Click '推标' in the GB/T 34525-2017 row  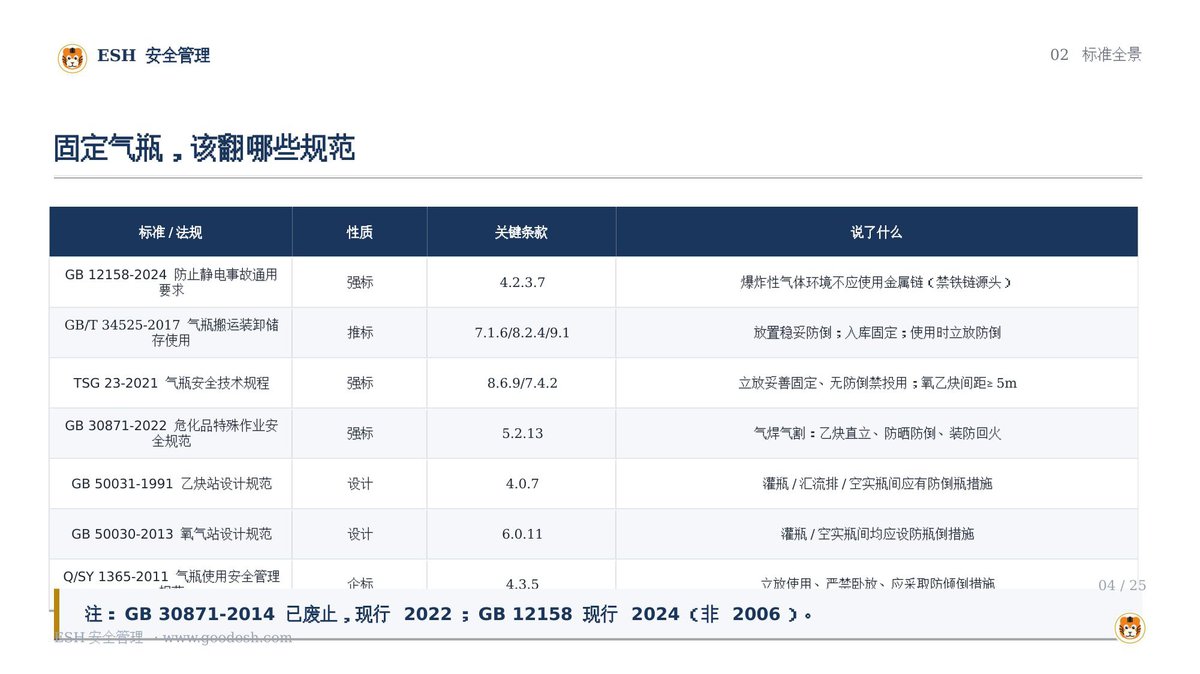coord(360,333)
